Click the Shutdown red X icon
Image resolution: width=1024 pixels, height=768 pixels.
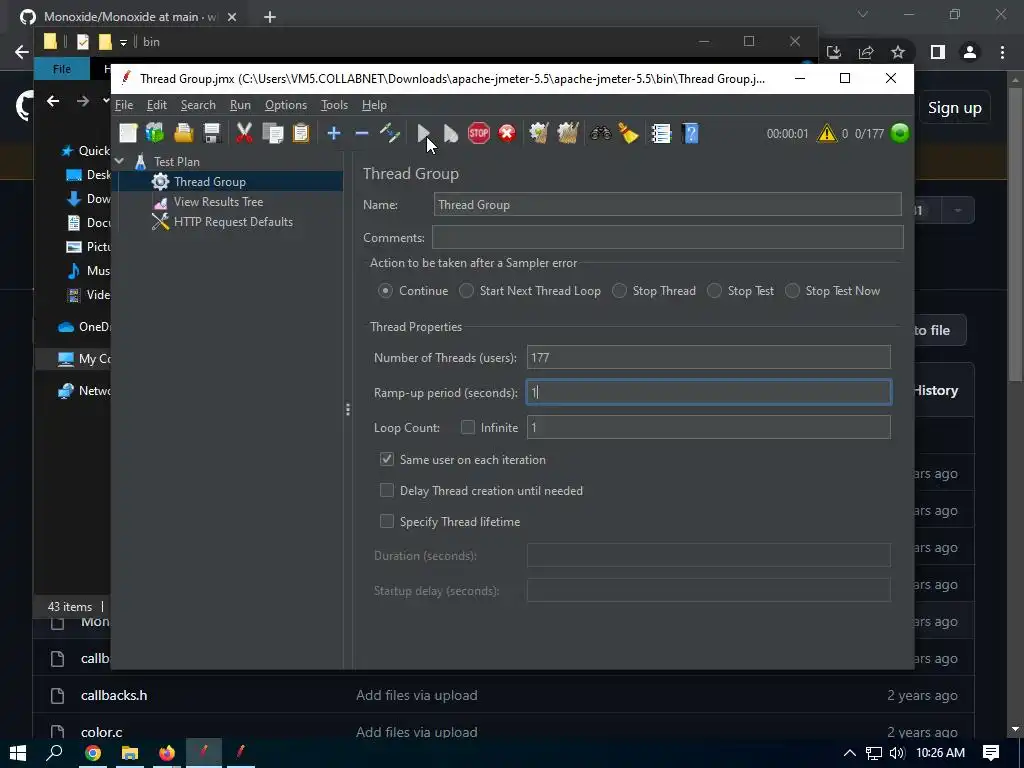click(507, 133)
